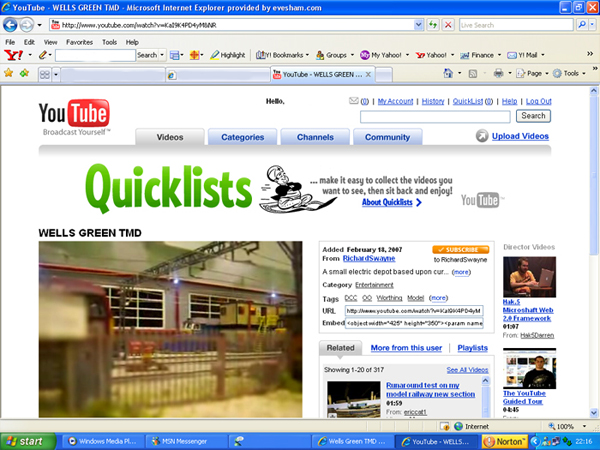Select the Related videos tab
The width and height of the screenshot is (600, 450).
point(340,348)
